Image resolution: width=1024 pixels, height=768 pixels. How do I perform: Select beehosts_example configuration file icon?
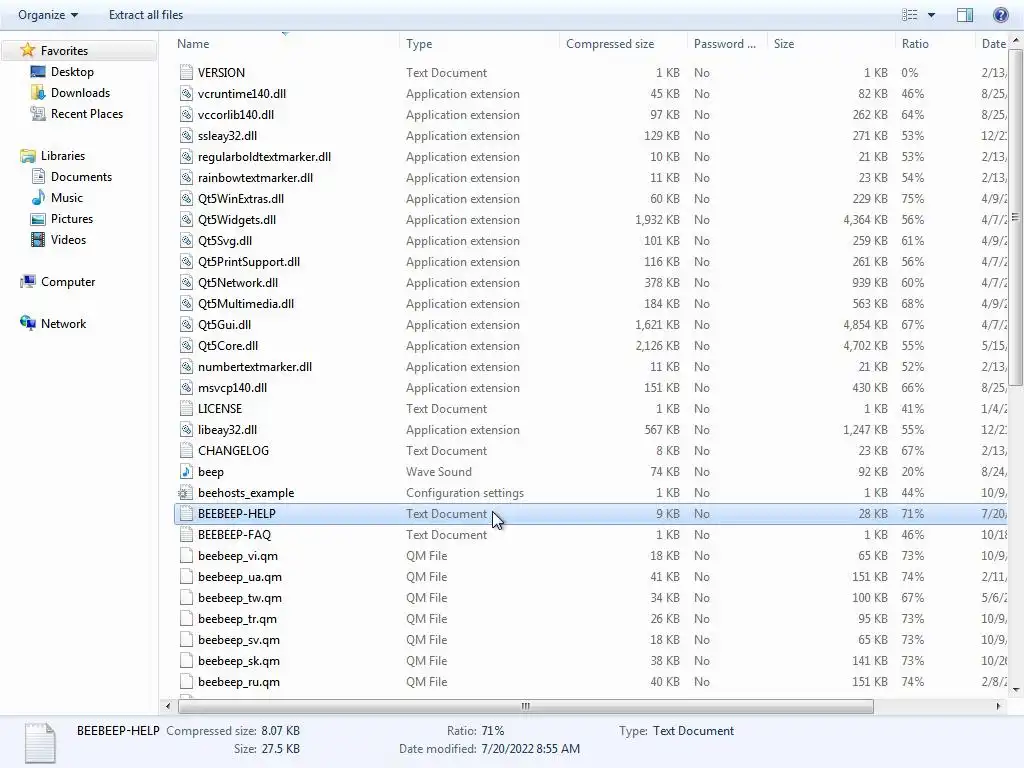point(186,492)
